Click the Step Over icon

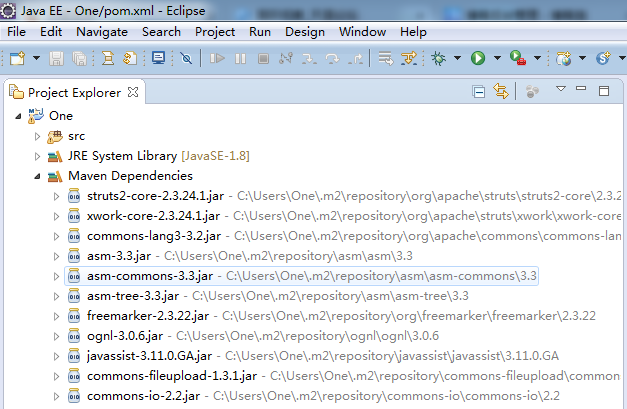coord(332,59)
